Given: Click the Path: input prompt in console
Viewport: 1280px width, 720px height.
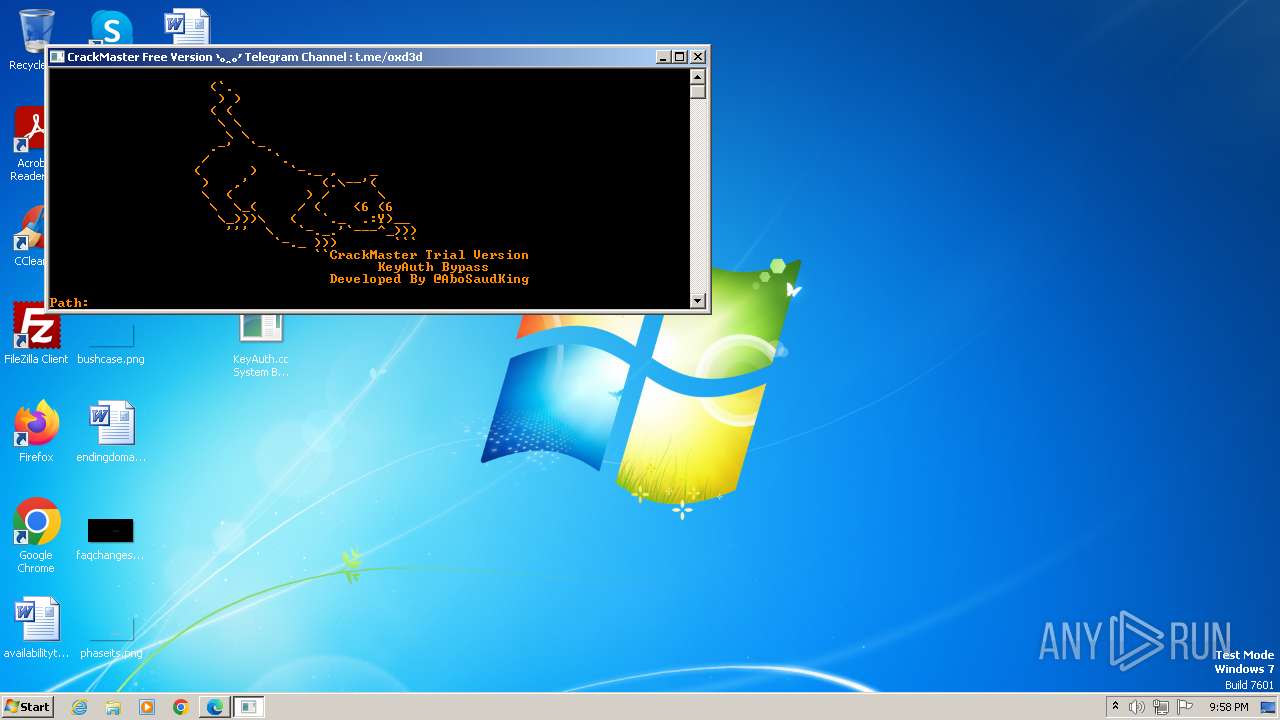Looking at the screenshot, I should pyautogui.click(x=69, y=302).
